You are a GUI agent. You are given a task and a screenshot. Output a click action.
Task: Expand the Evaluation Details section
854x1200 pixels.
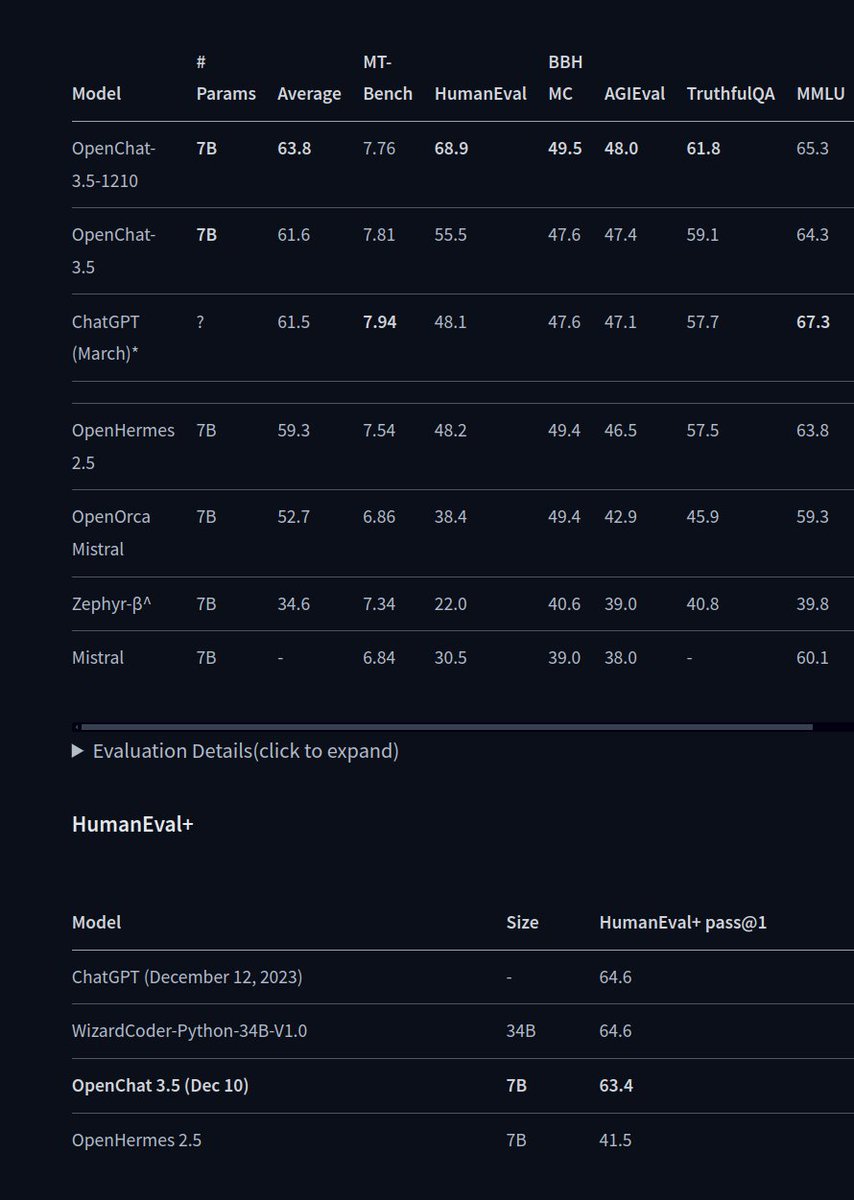235,751
